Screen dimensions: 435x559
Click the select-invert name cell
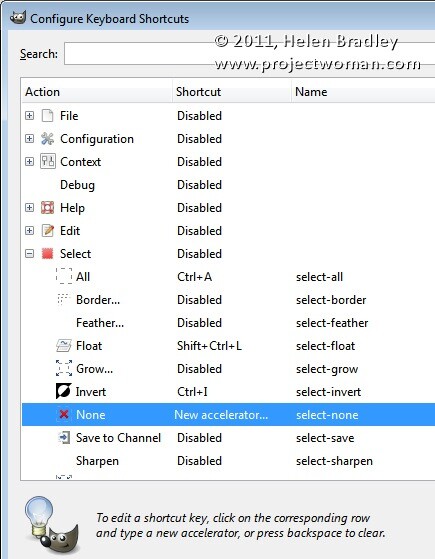point(328,391)
